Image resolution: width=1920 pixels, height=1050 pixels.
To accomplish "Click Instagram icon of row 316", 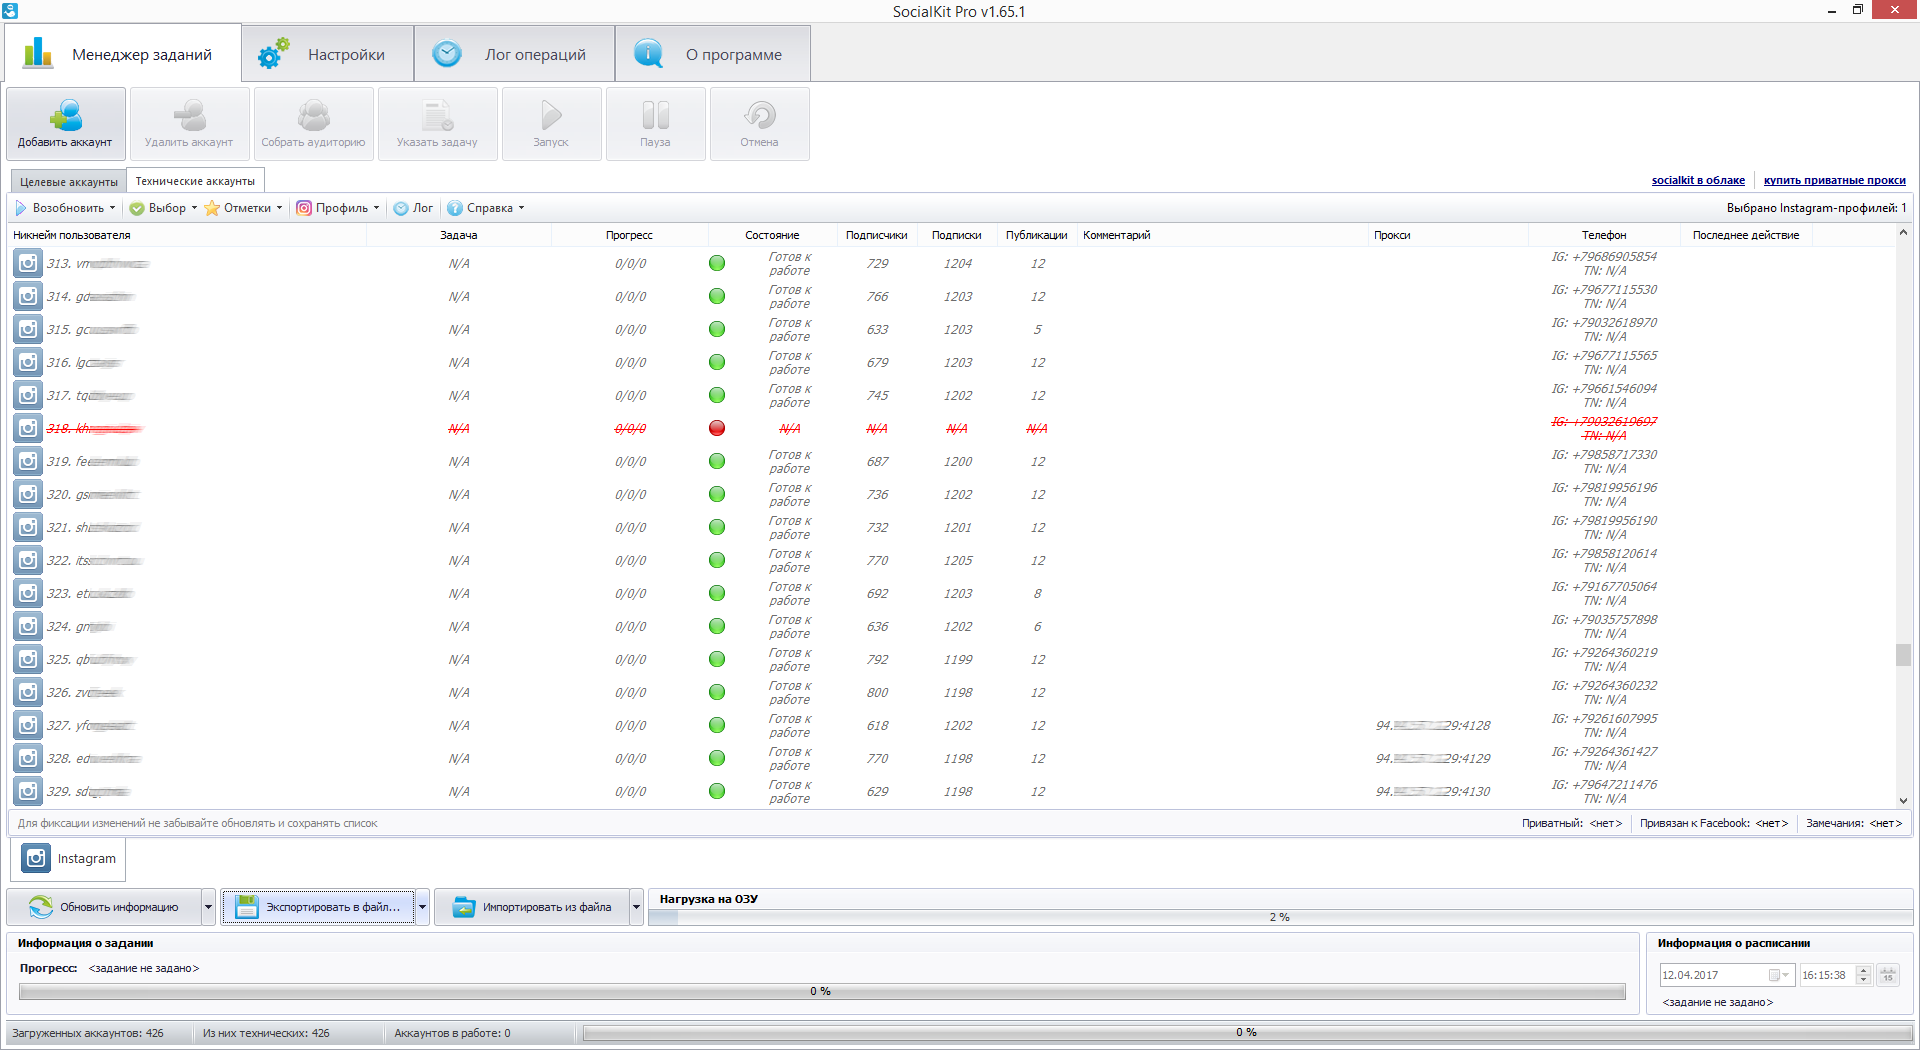I will coord(28,362).
